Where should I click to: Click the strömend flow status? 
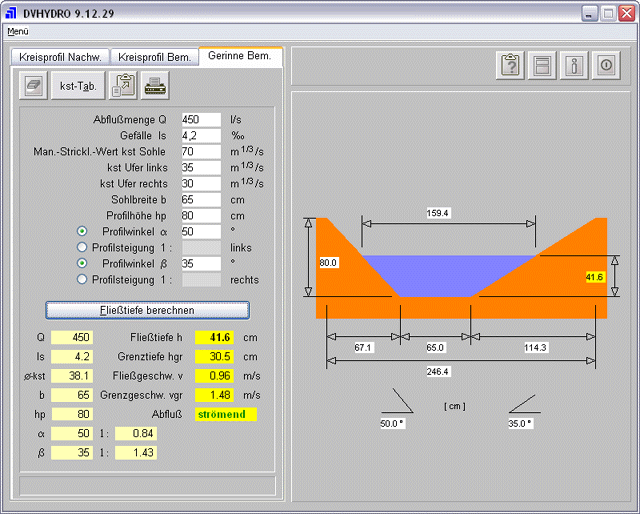[x=226, y=414]
